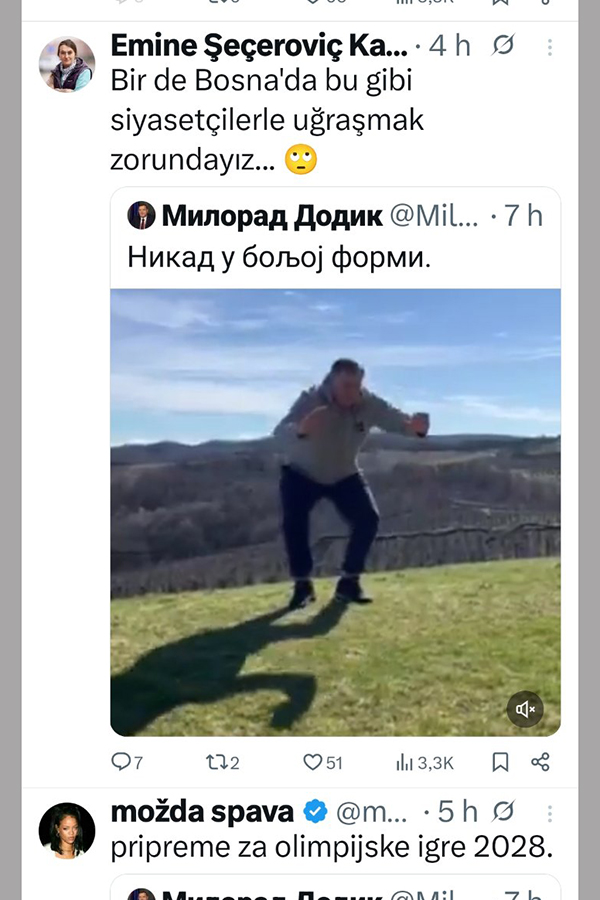This screenshot has width=600, height=900.
Task: Open replies on Emine's post
Action: 126,762
